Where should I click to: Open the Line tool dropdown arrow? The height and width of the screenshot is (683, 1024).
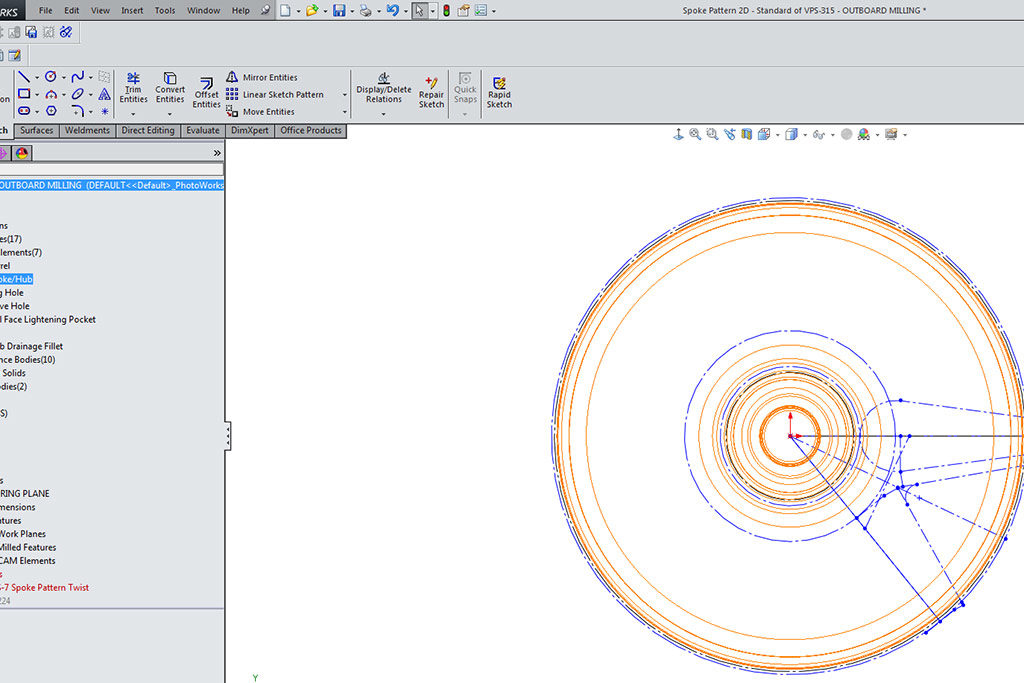click(37, 78)
